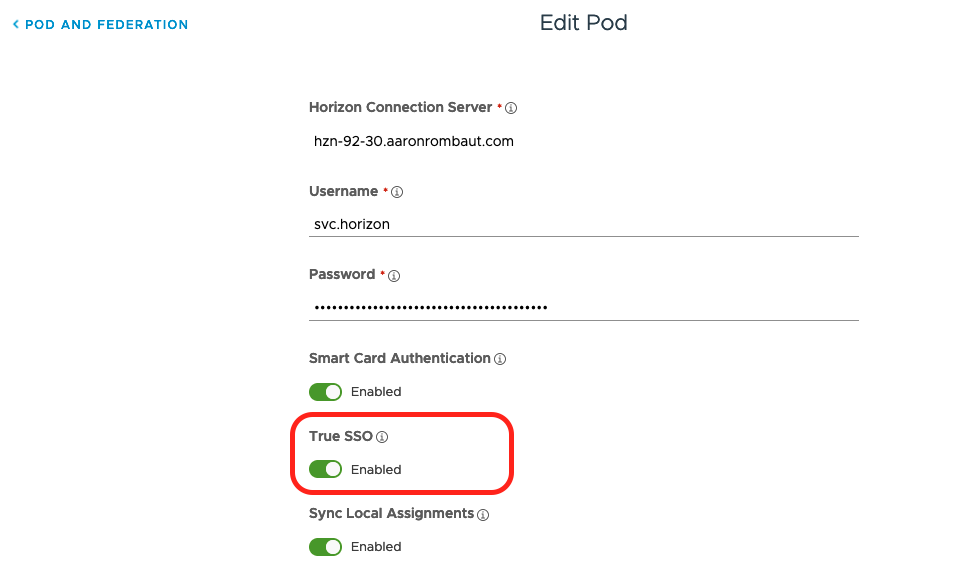
Task: Click the Enabled label under Sync Local Assignments
Action: (x=376, y=546)
